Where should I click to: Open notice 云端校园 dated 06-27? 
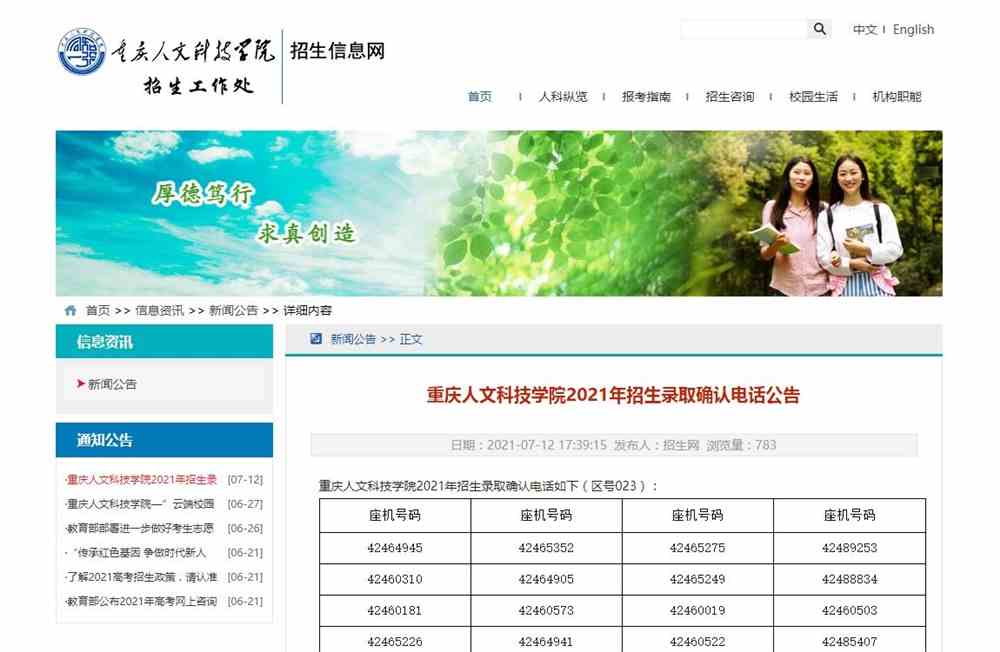(140, 504)
